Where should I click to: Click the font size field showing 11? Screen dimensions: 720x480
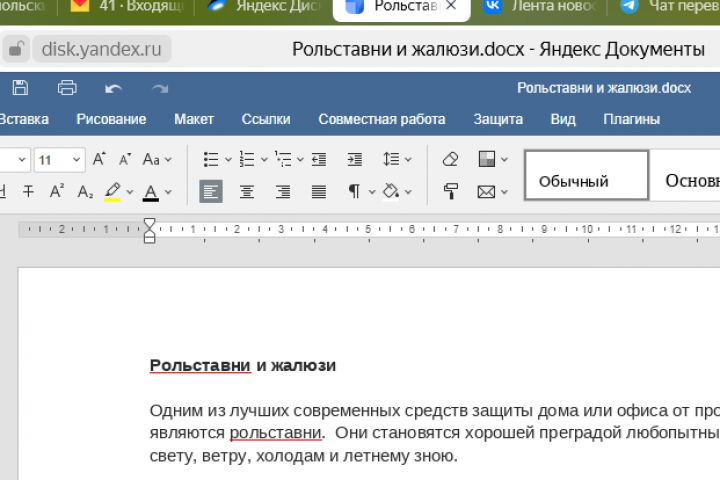pyautogui.click(x=51, y=160)
